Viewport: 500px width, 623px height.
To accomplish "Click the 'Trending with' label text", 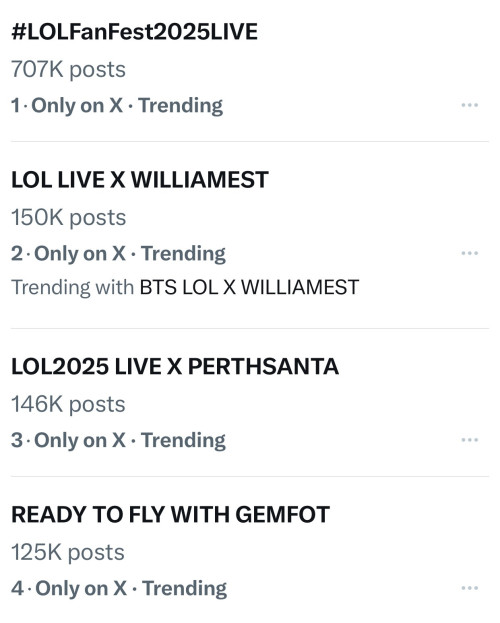I will pos(72,287).
